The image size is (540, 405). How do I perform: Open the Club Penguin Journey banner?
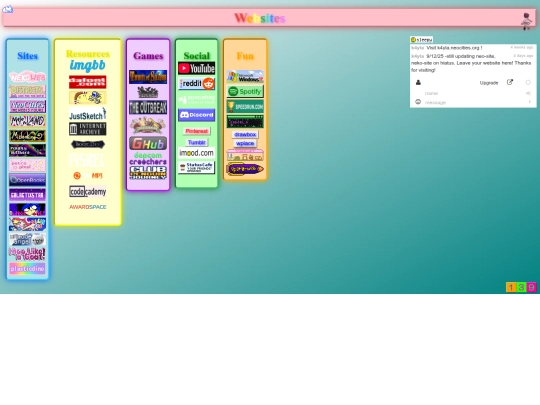(148, 173)
